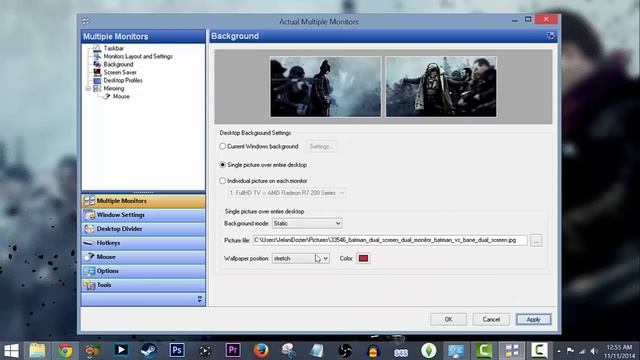Screen dimensions: 640x360
Task: Open Steam from the taskbar
Action: 149,351
